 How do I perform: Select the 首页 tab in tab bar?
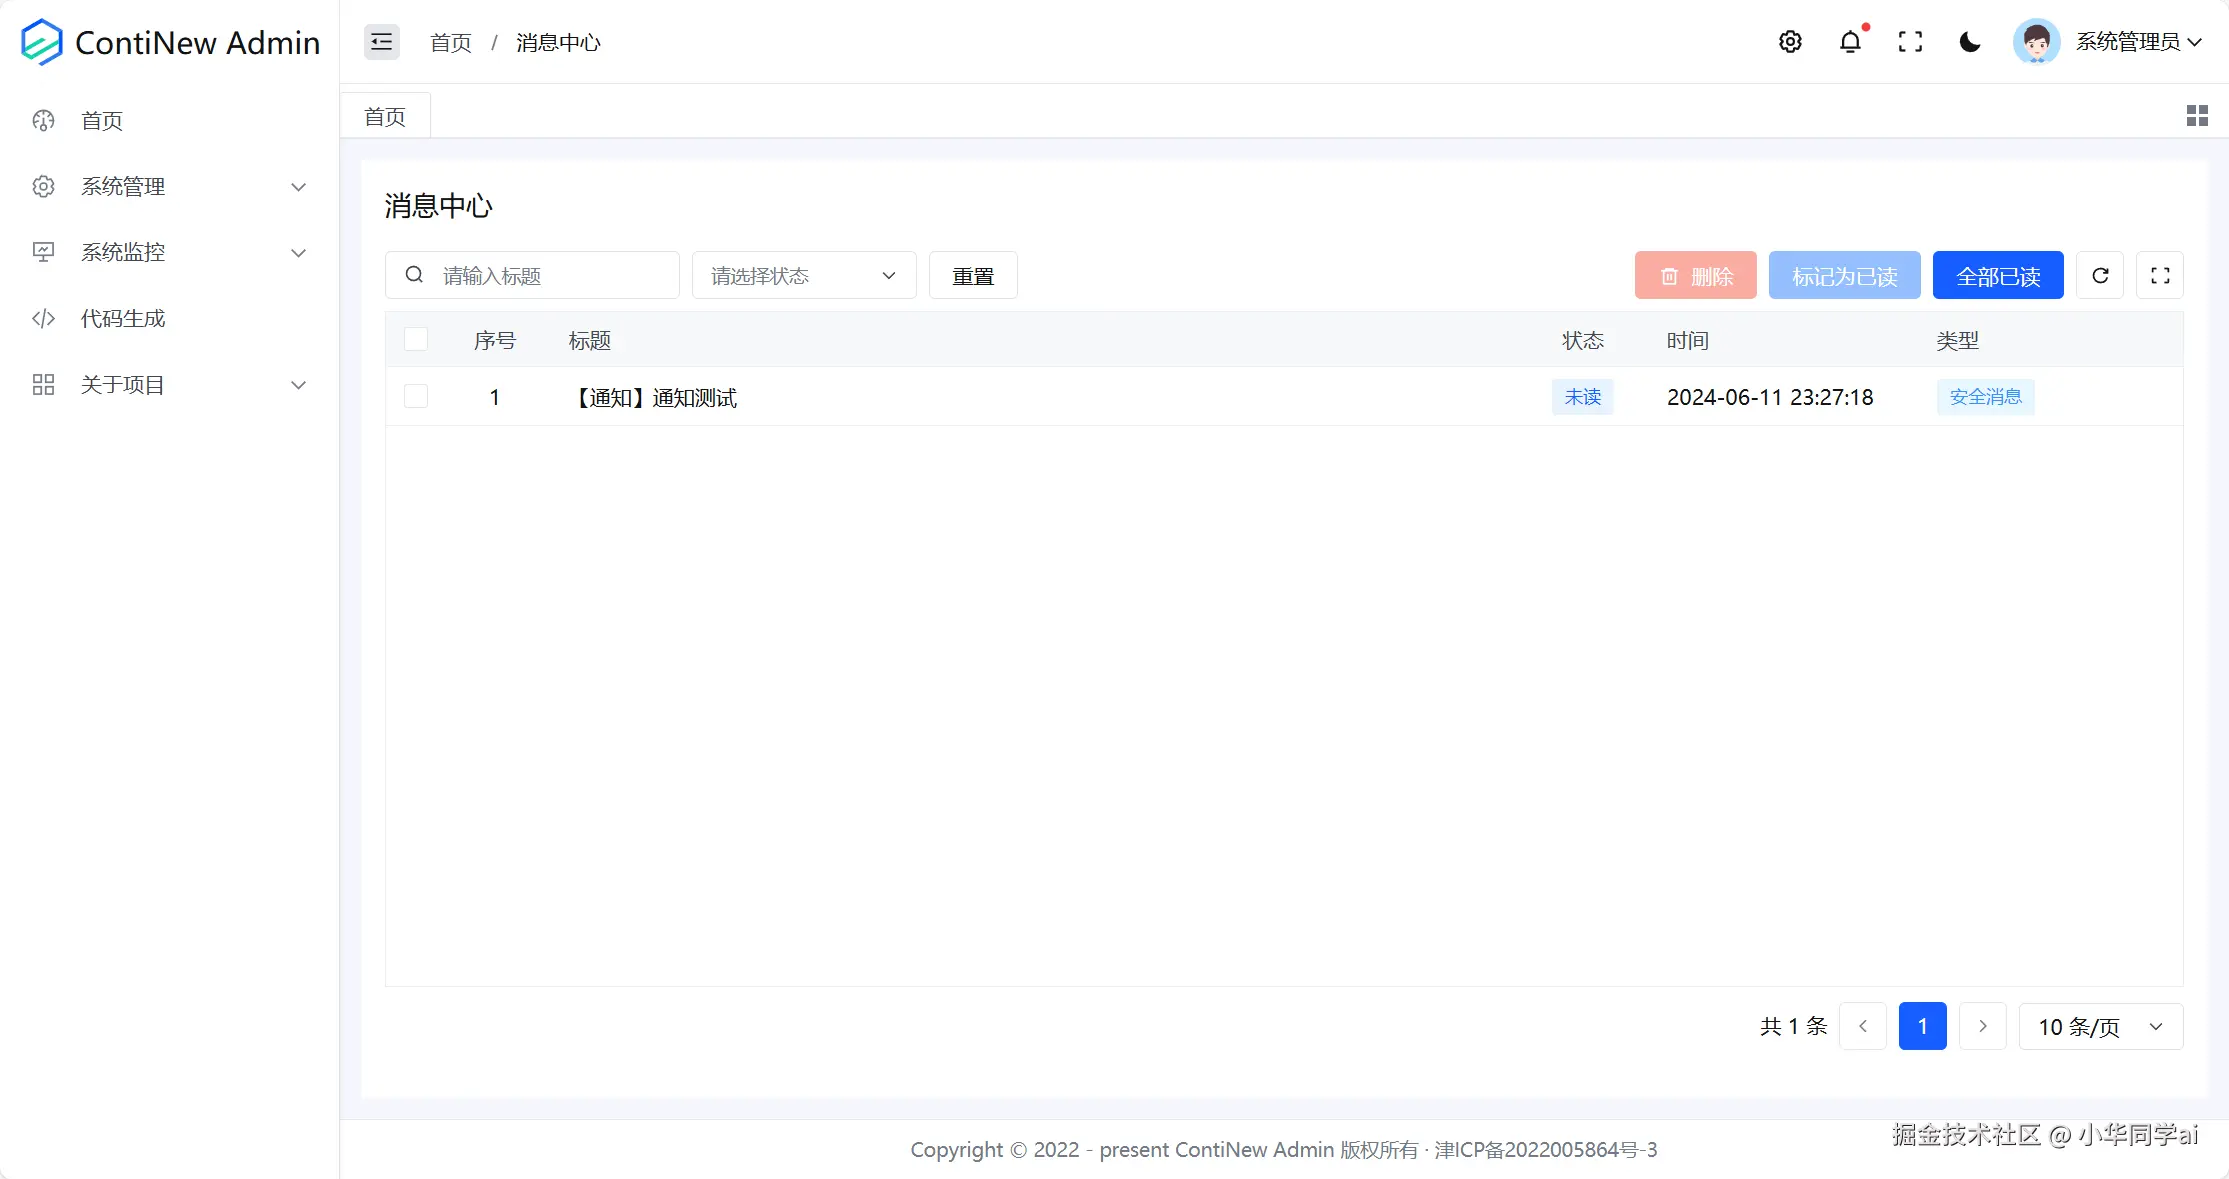385,117
